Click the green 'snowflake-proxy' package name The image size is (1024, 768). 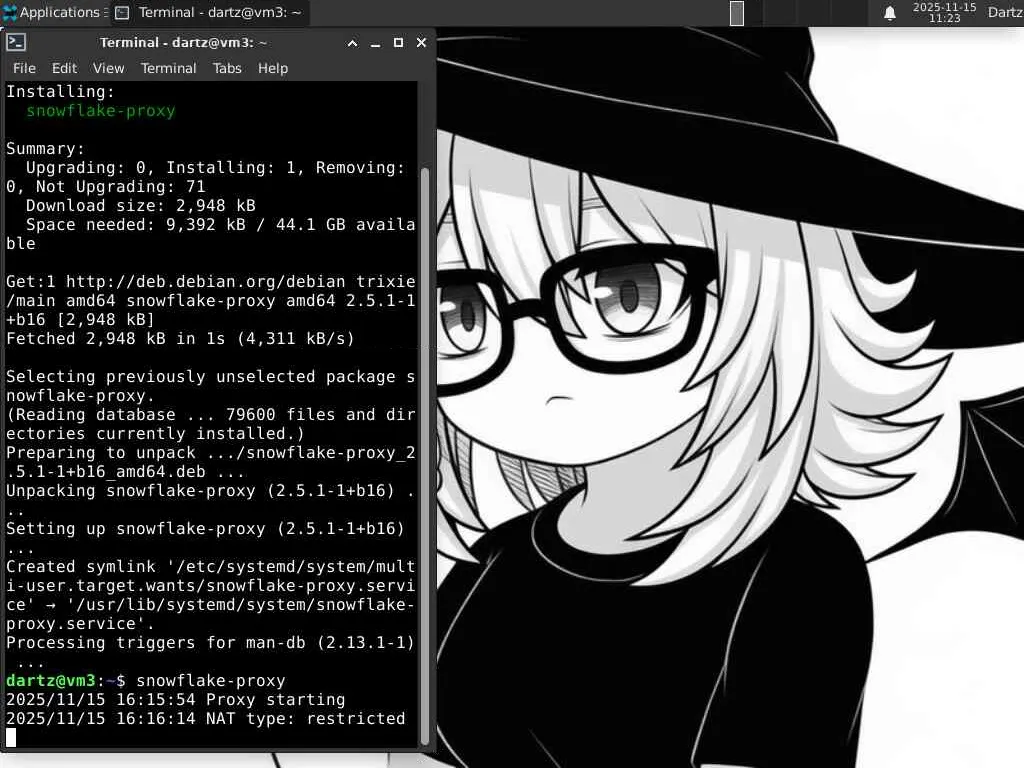tap(101, 110)
